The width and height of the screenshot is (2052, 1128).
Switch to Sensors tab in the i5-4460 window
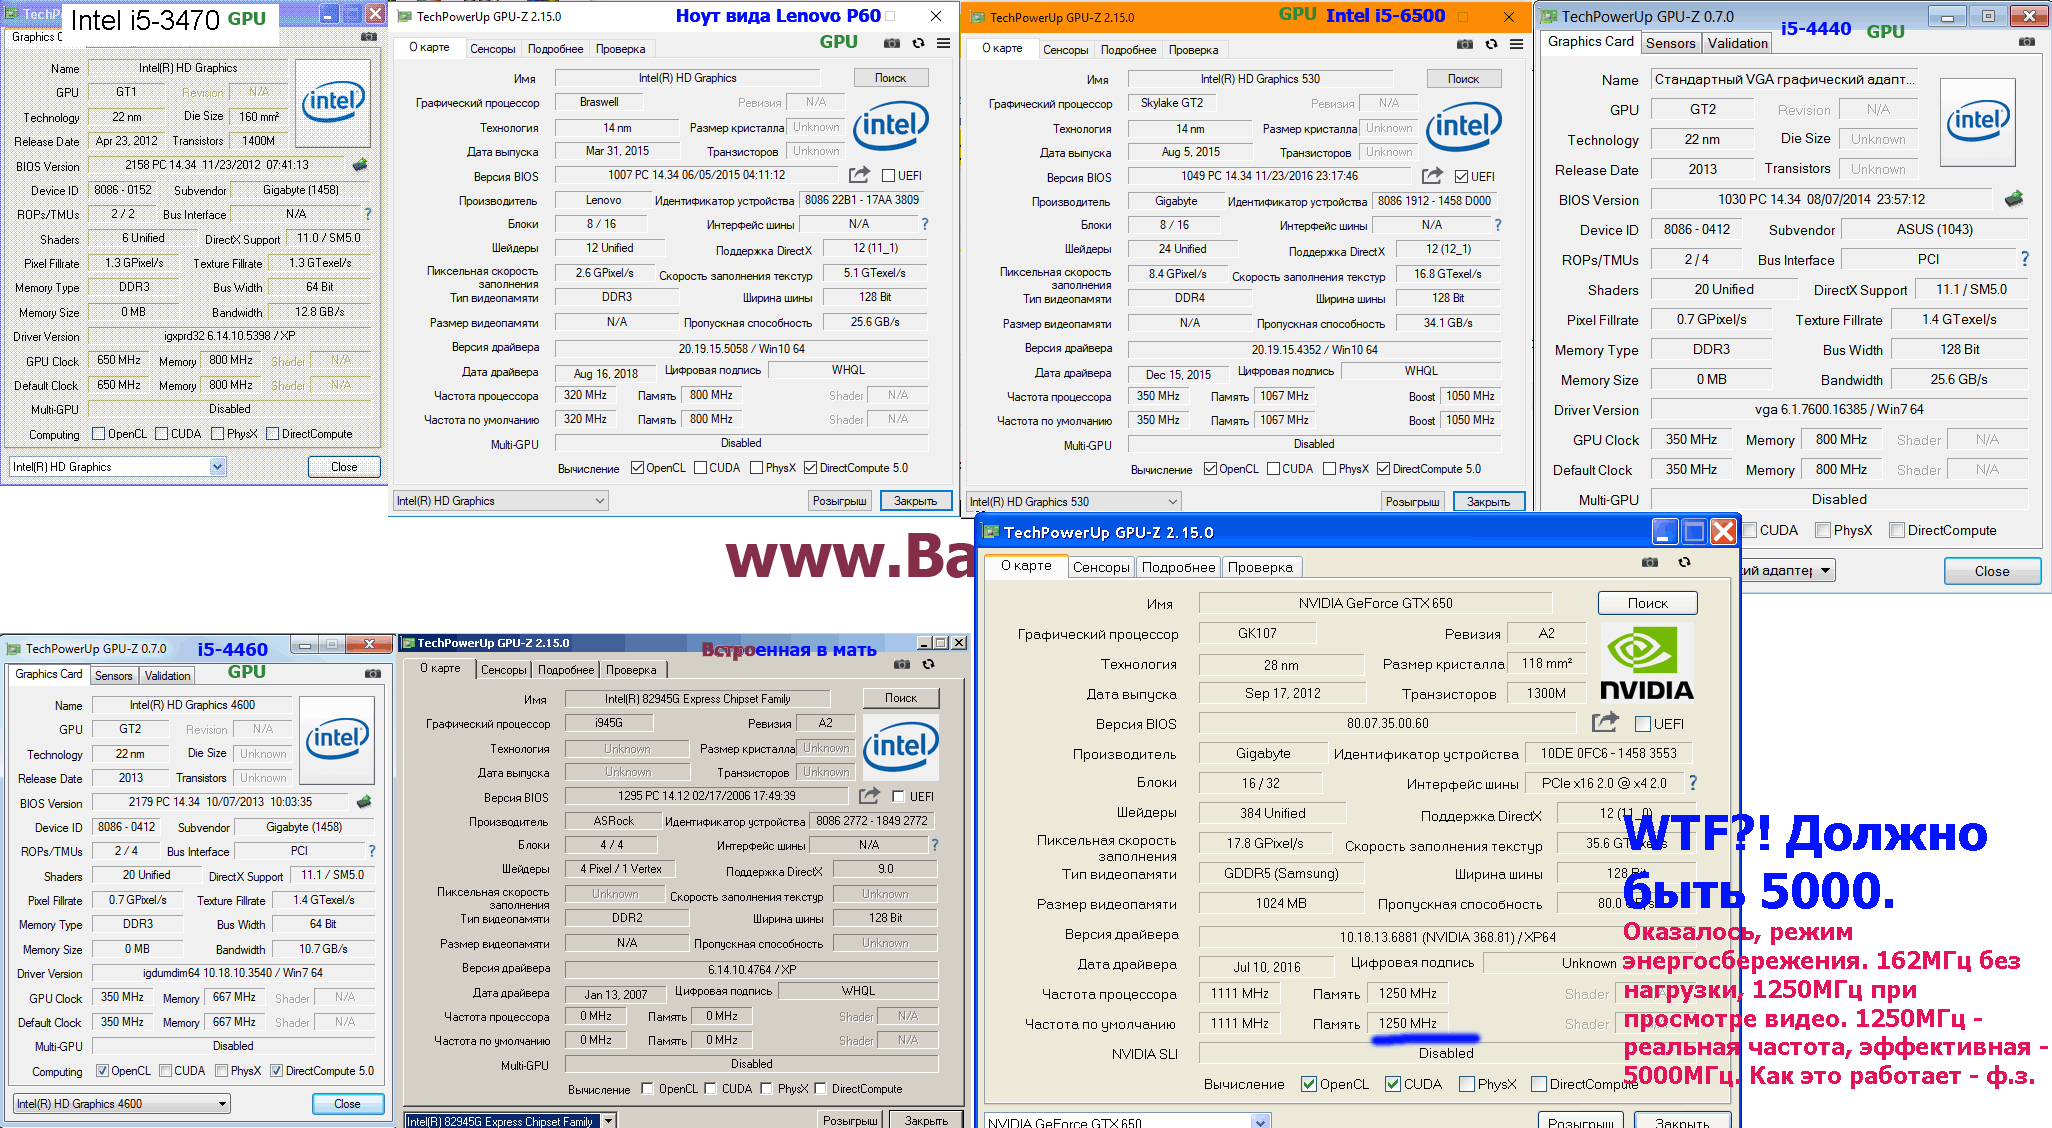(x=114, y=676)
